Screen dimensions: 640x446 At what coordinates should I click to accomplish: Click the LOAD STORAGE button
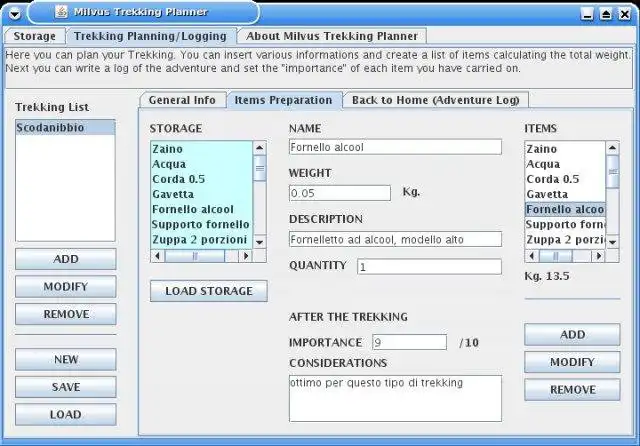(209, 291)
